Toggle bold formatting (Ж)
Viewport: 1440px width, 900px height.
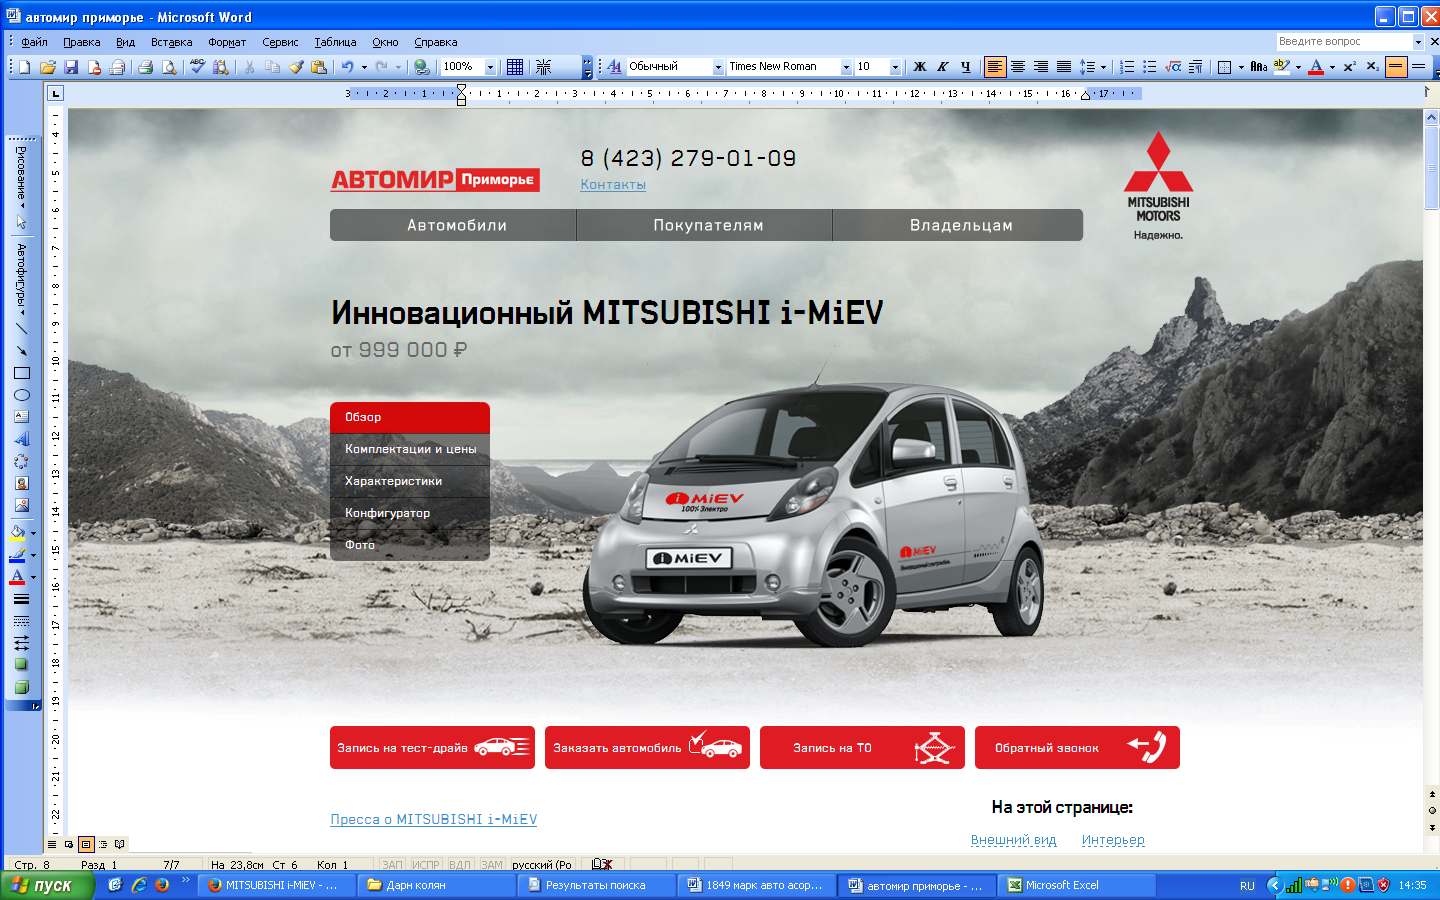coord(920,67)
